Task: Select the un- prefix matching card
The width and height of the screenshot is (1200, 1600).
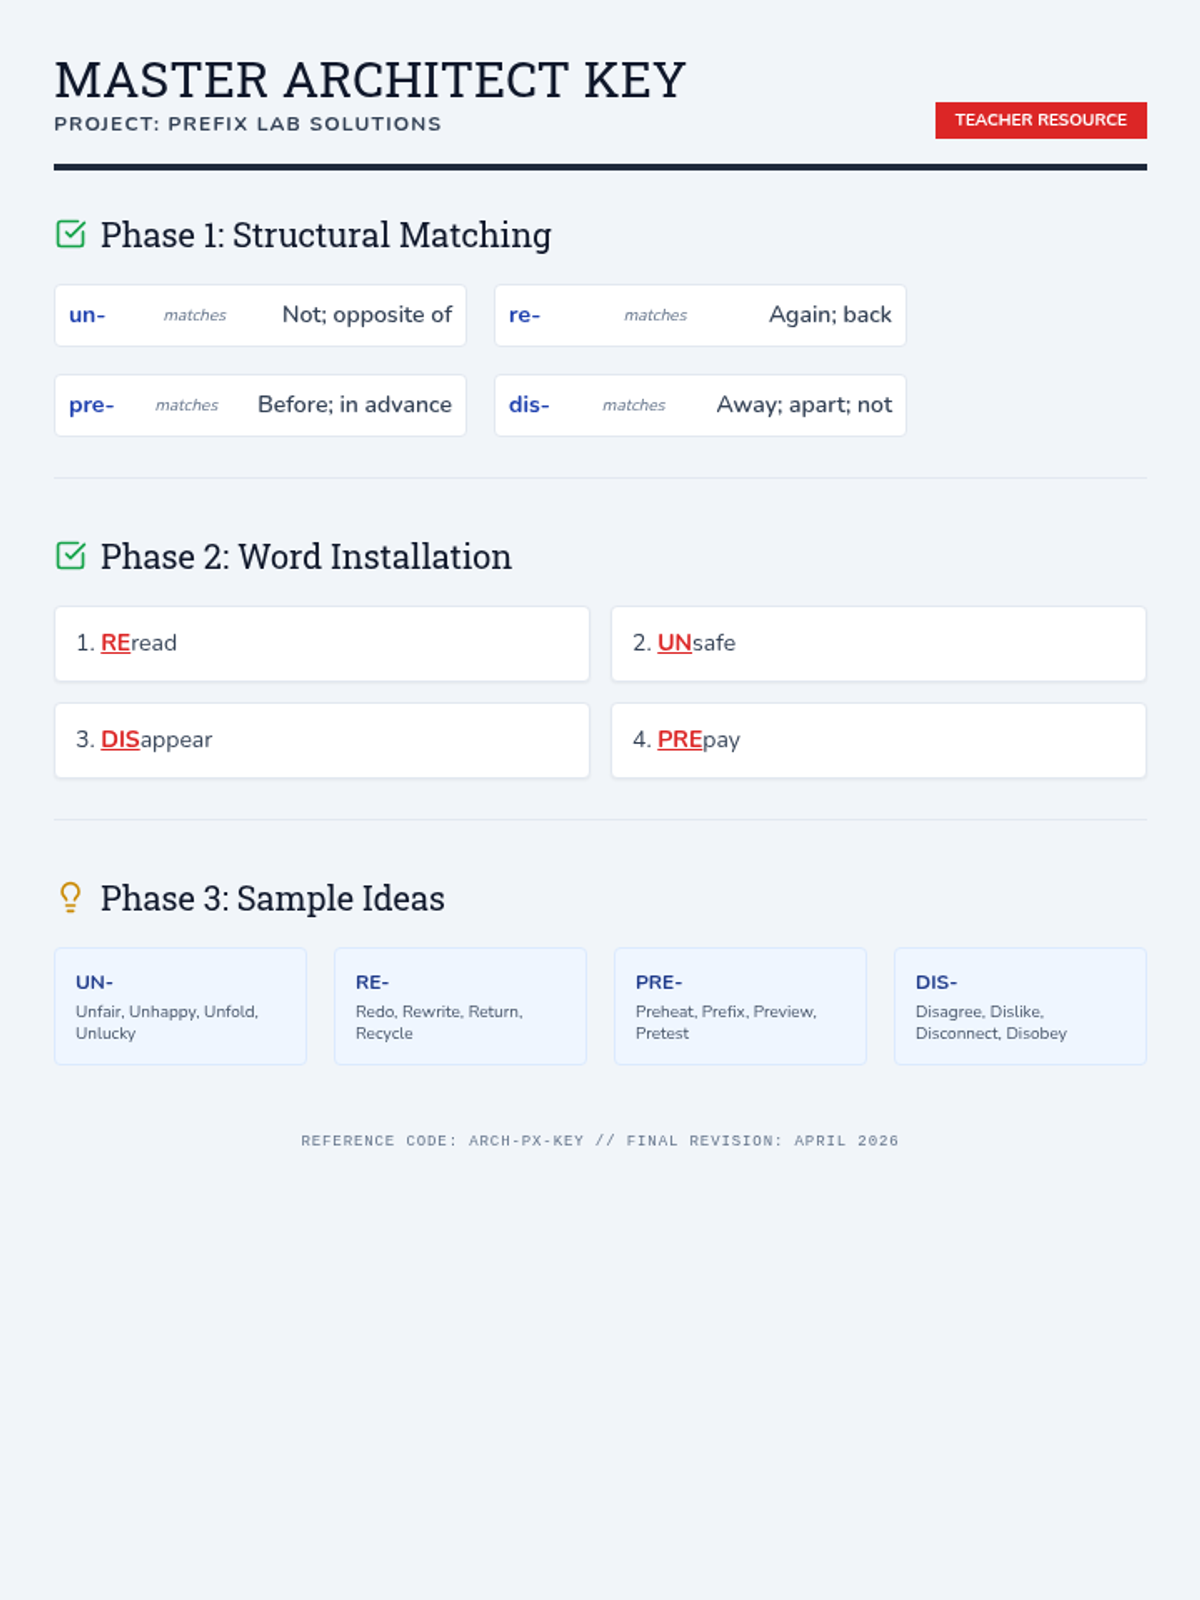Action: tap(260, 316)
